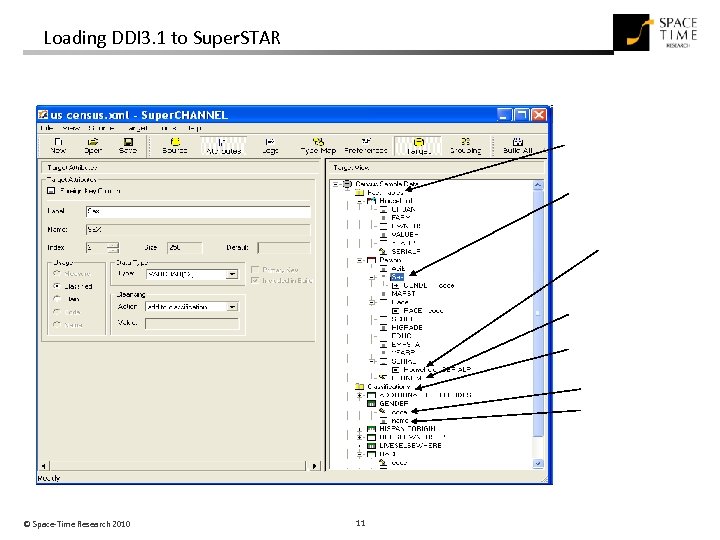Click the Name text field
The width and height of the screenshot is (720, 540).
click(x=198, y=230)
